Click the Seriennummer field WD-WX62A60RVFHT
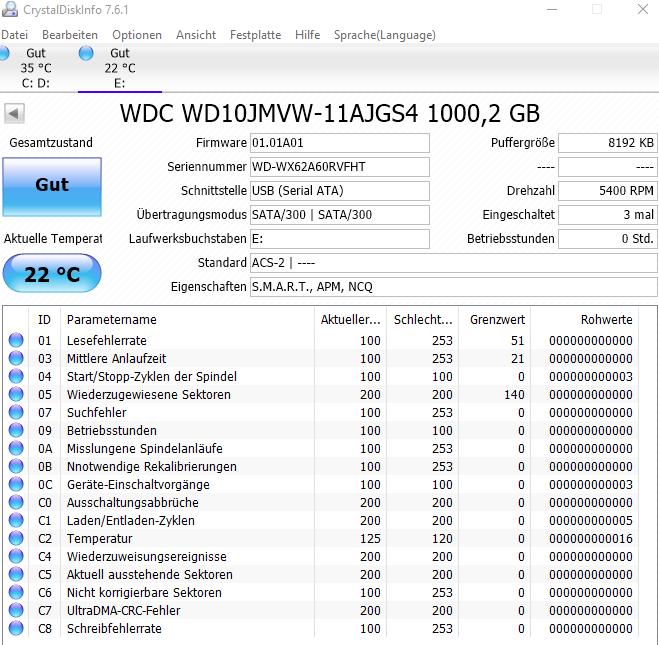This screenshot has height=645, width=659. pos(340,167)
